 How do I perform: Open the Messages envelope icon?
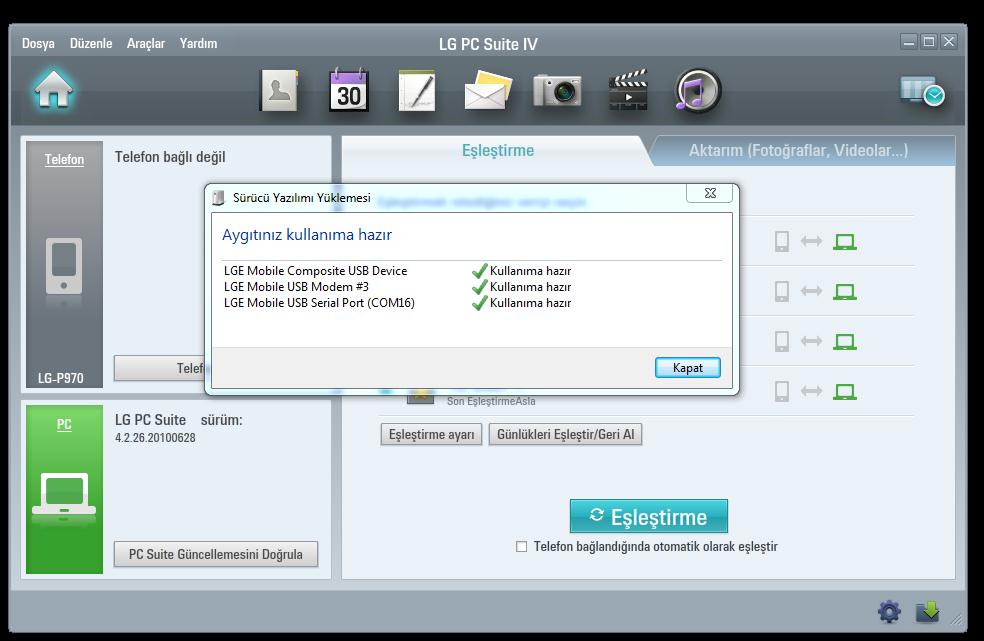(488, 90)
